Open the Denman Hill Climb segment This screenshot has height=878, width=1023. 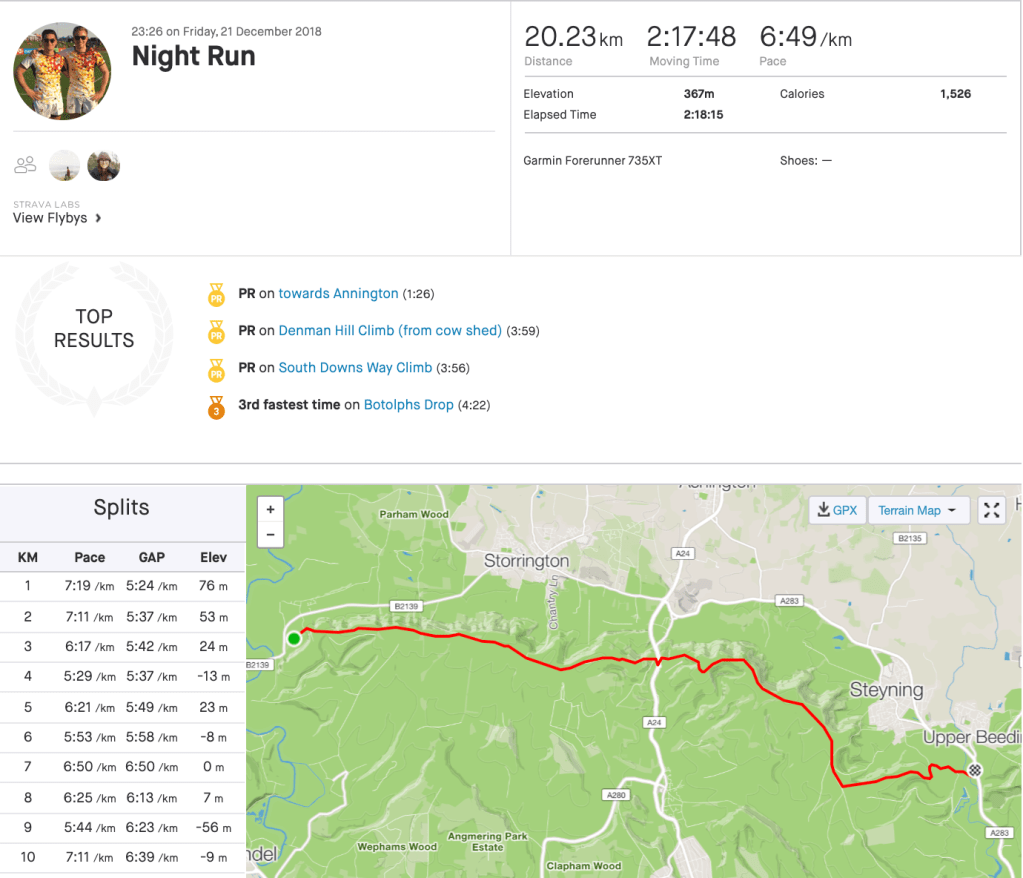[390, 331]
